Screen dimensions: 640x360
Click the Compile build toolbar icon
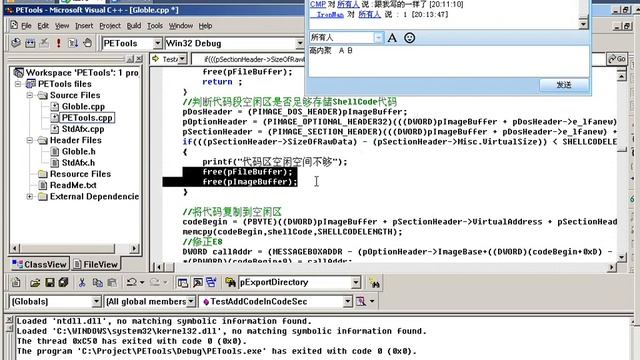[16, 43]
